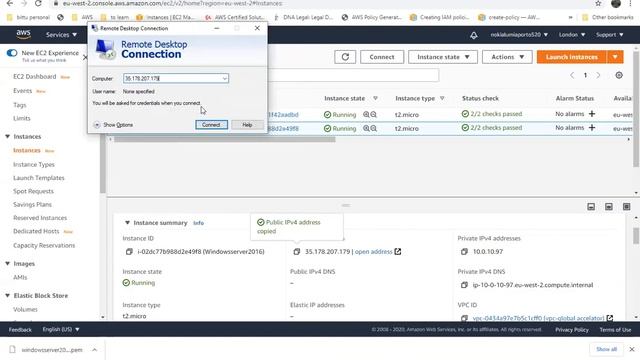Open AMIs in the sidebar
Viewport: 640px width, 360px height.
(20, 277)
